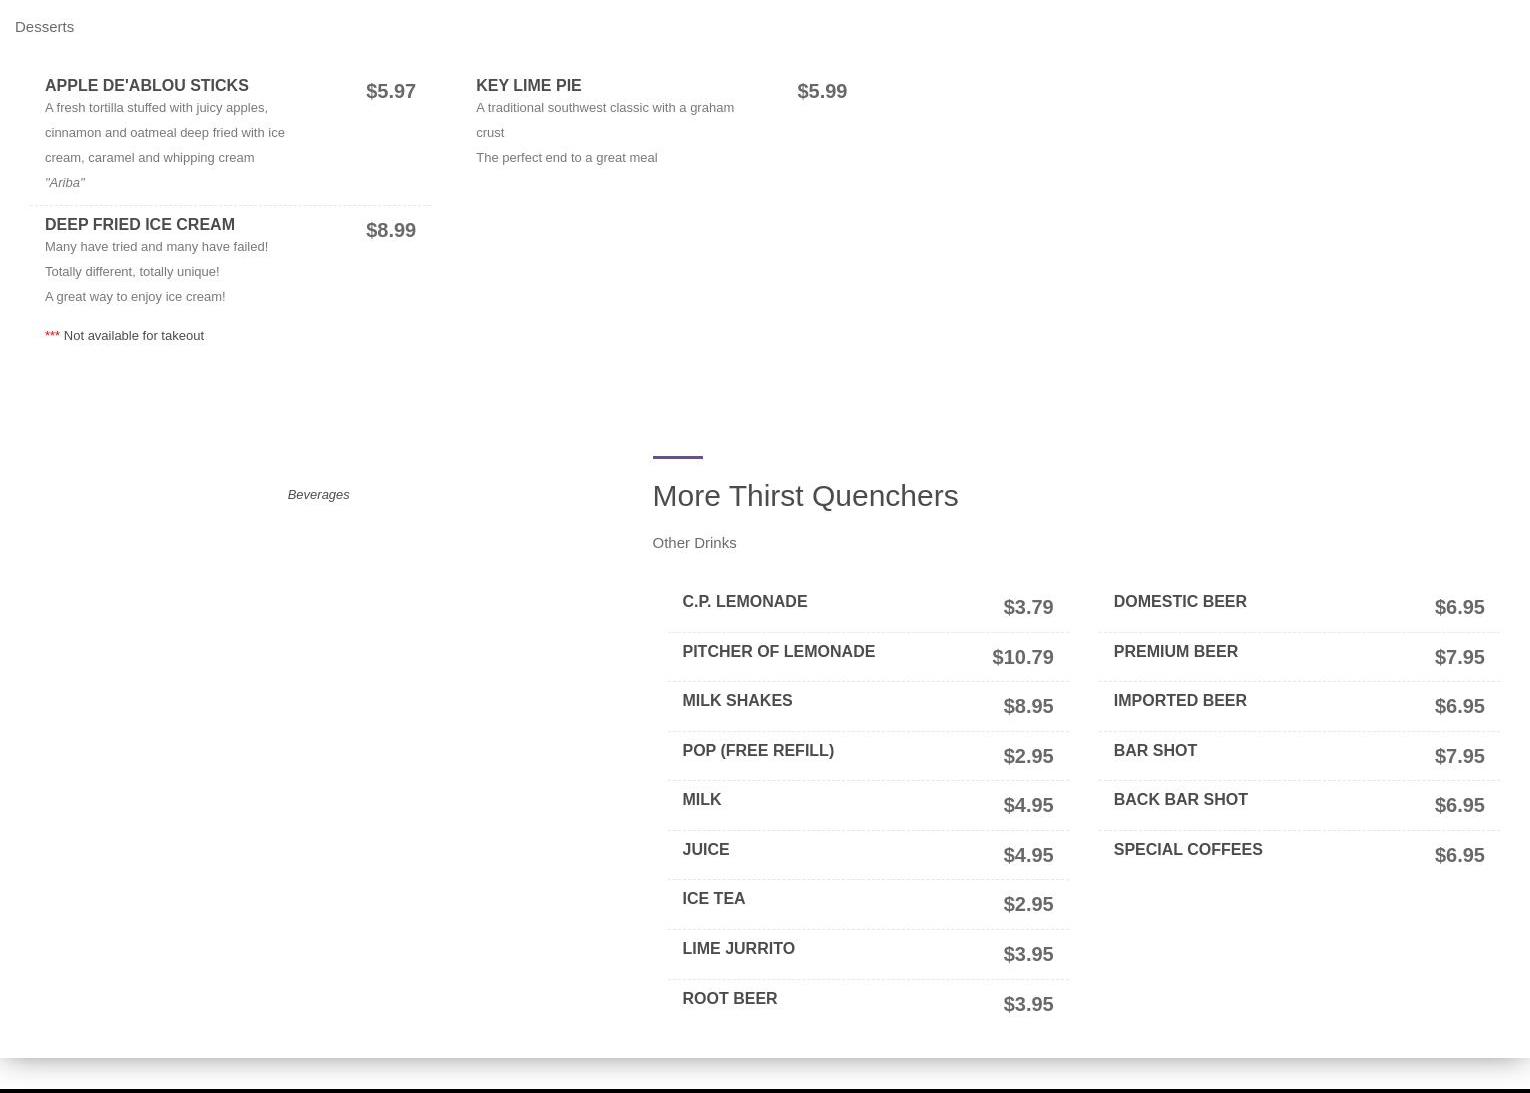Click the Root Beer menu entry
The height and width of the screenshot is (1093, 1530).
[729, 999]
